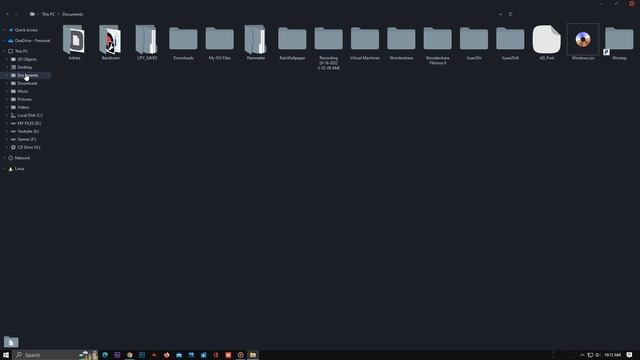Collapse the This PC tree node
Viewport: 640px width, 360px height.
point(4,51)
